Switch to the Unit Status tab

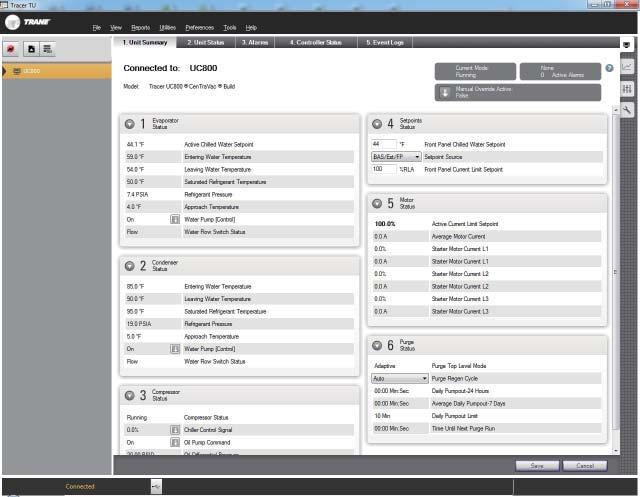pyautogui.click(x=206, y=42)
